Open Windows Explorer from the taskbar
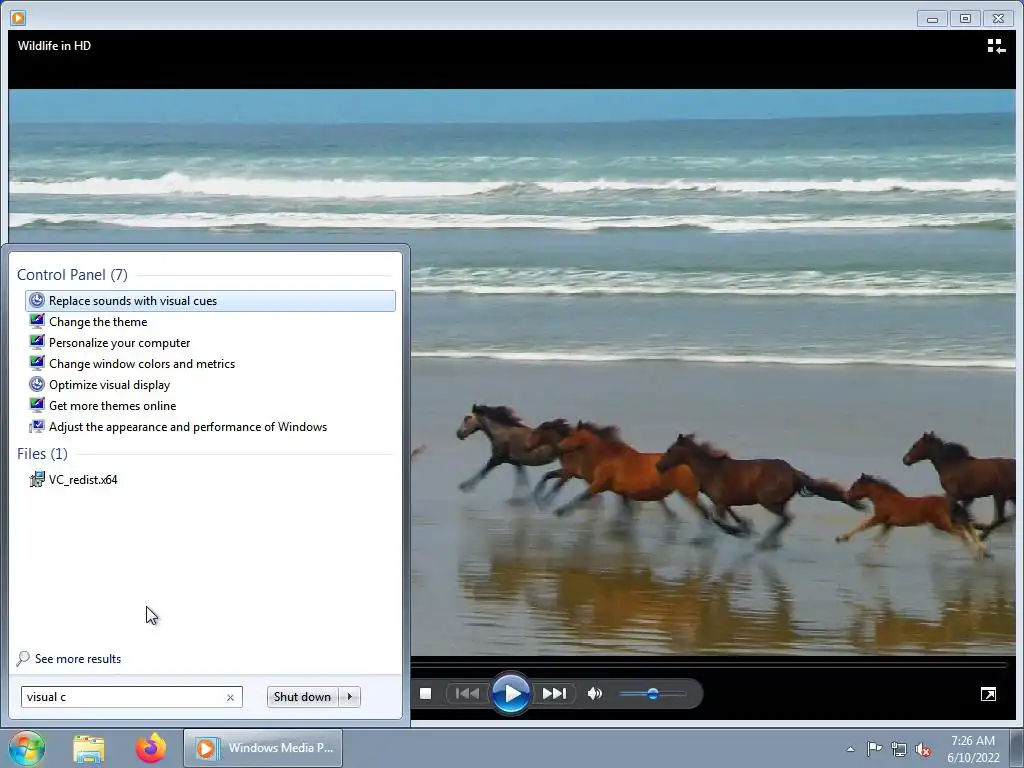This screenshot has height=768, width=1024. (89, 748)
